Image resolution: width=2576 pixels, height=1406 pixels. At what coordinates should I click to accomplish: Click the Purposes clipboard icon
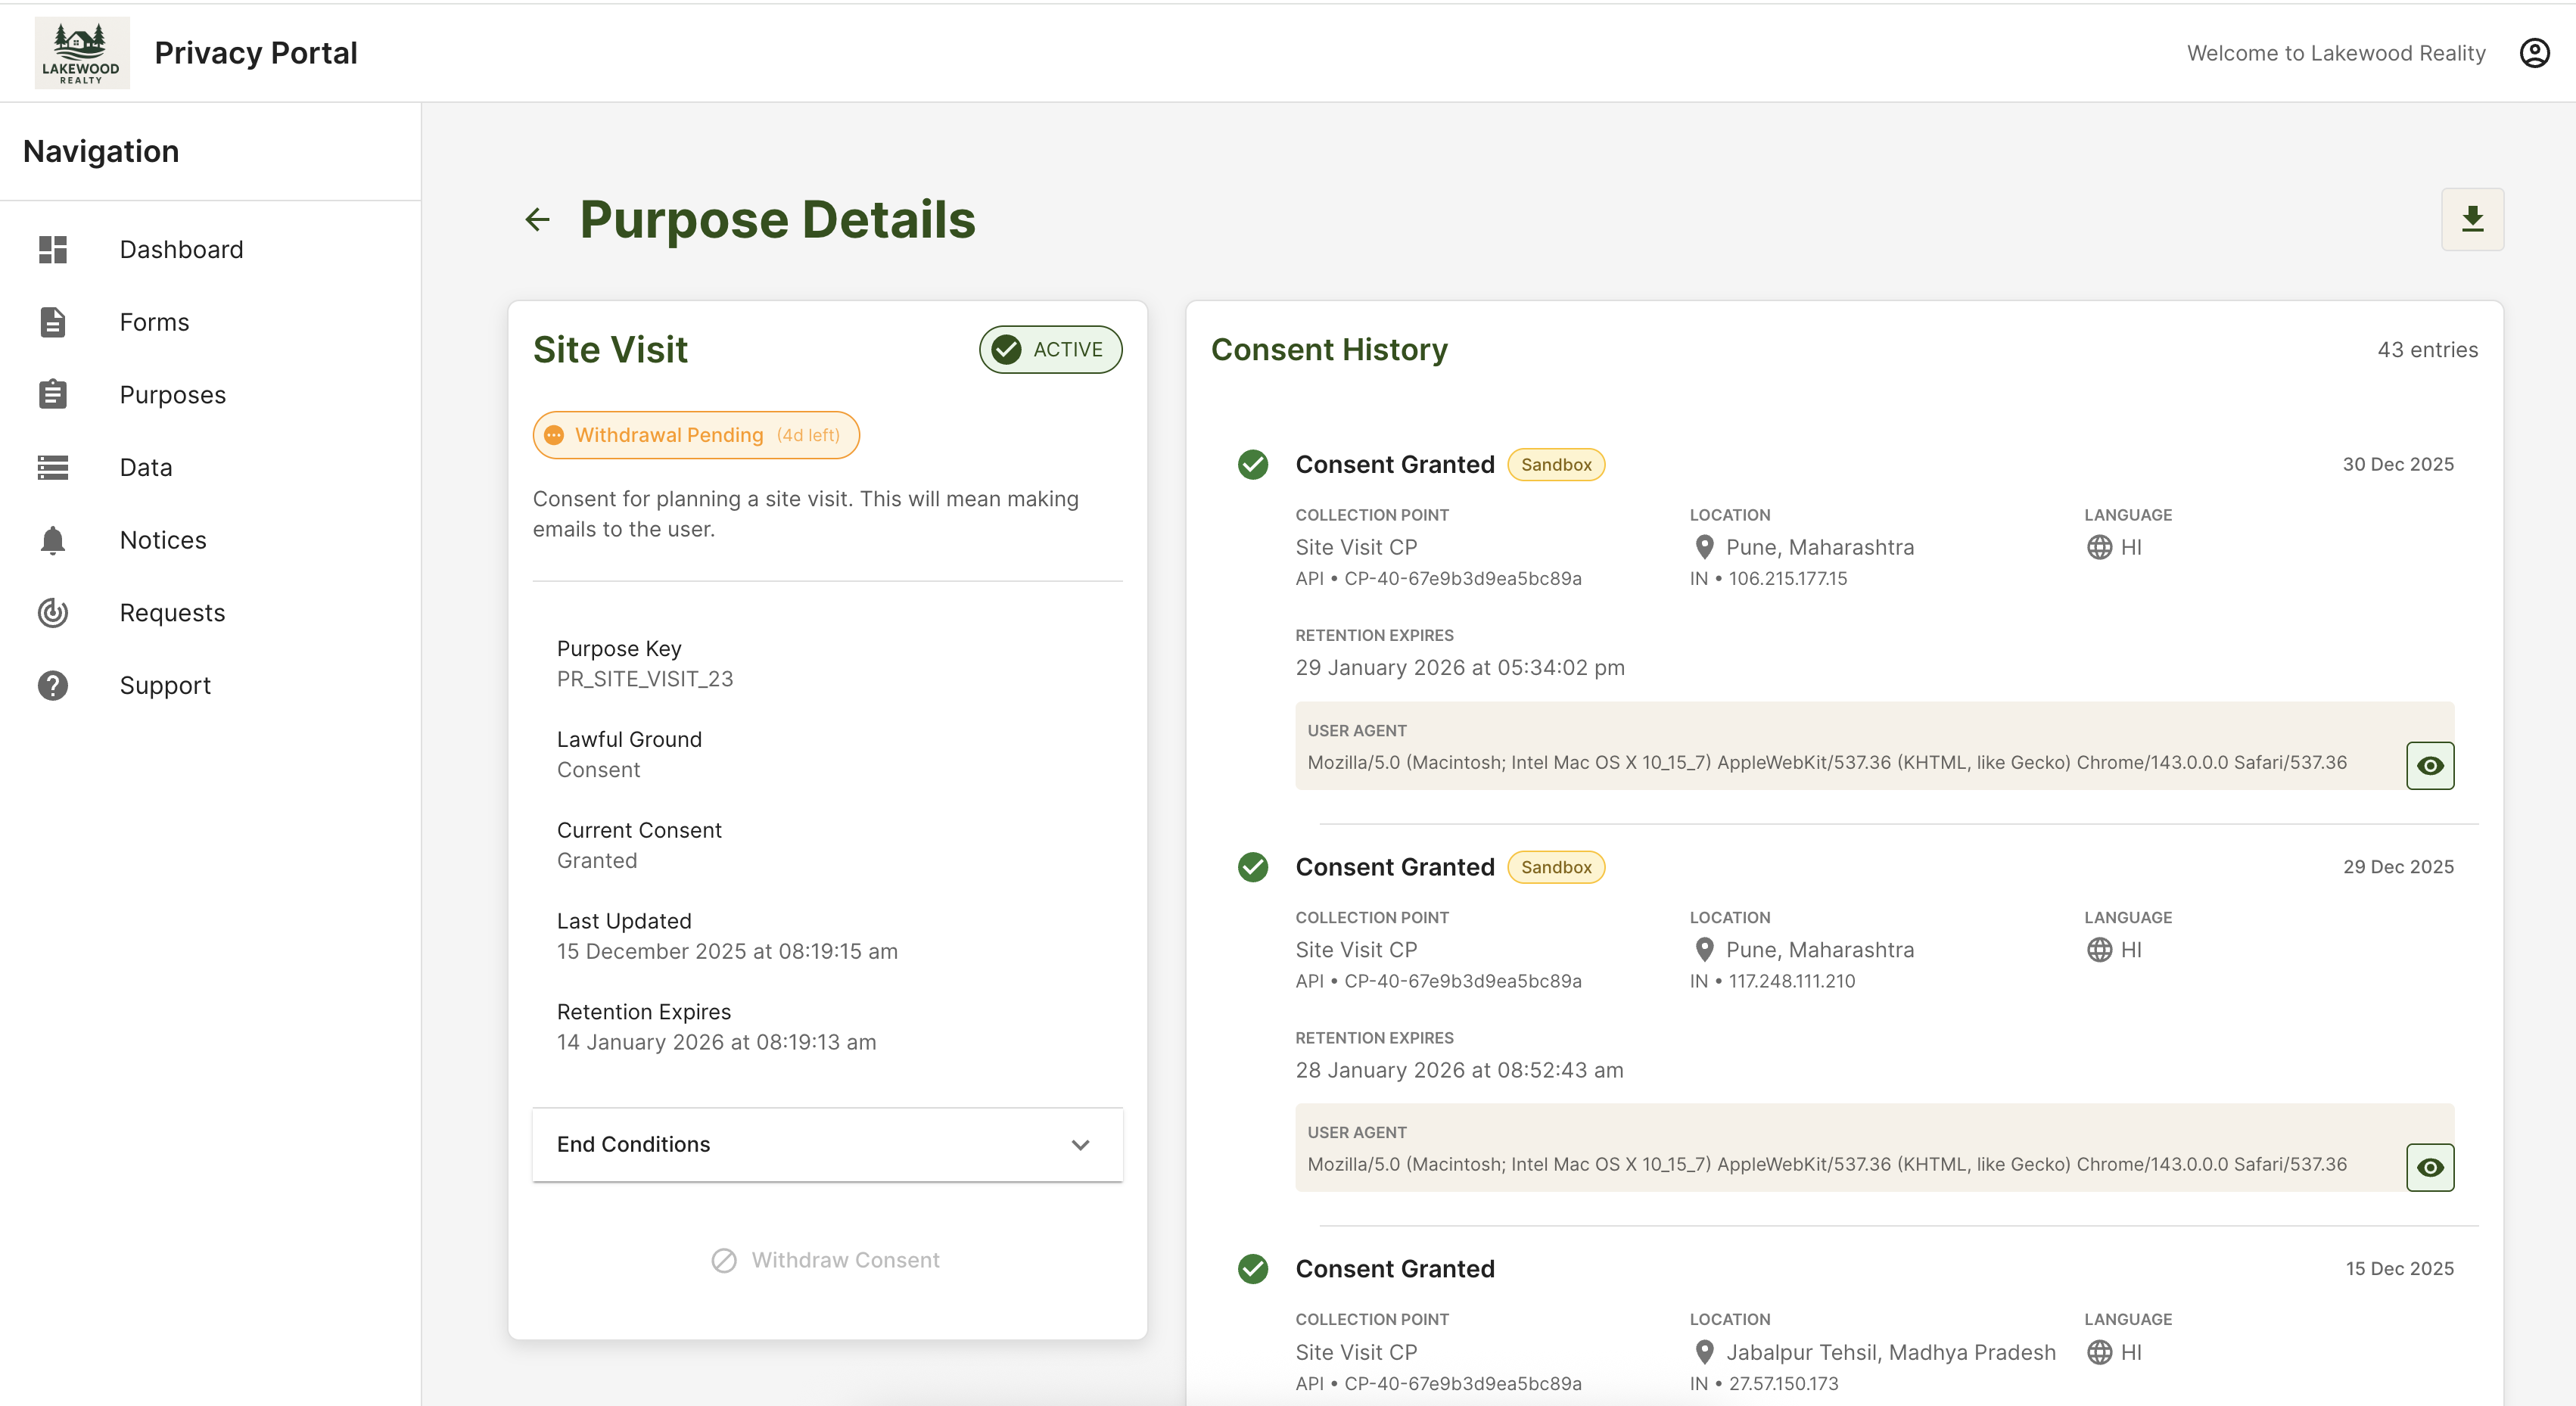point(52,394)
